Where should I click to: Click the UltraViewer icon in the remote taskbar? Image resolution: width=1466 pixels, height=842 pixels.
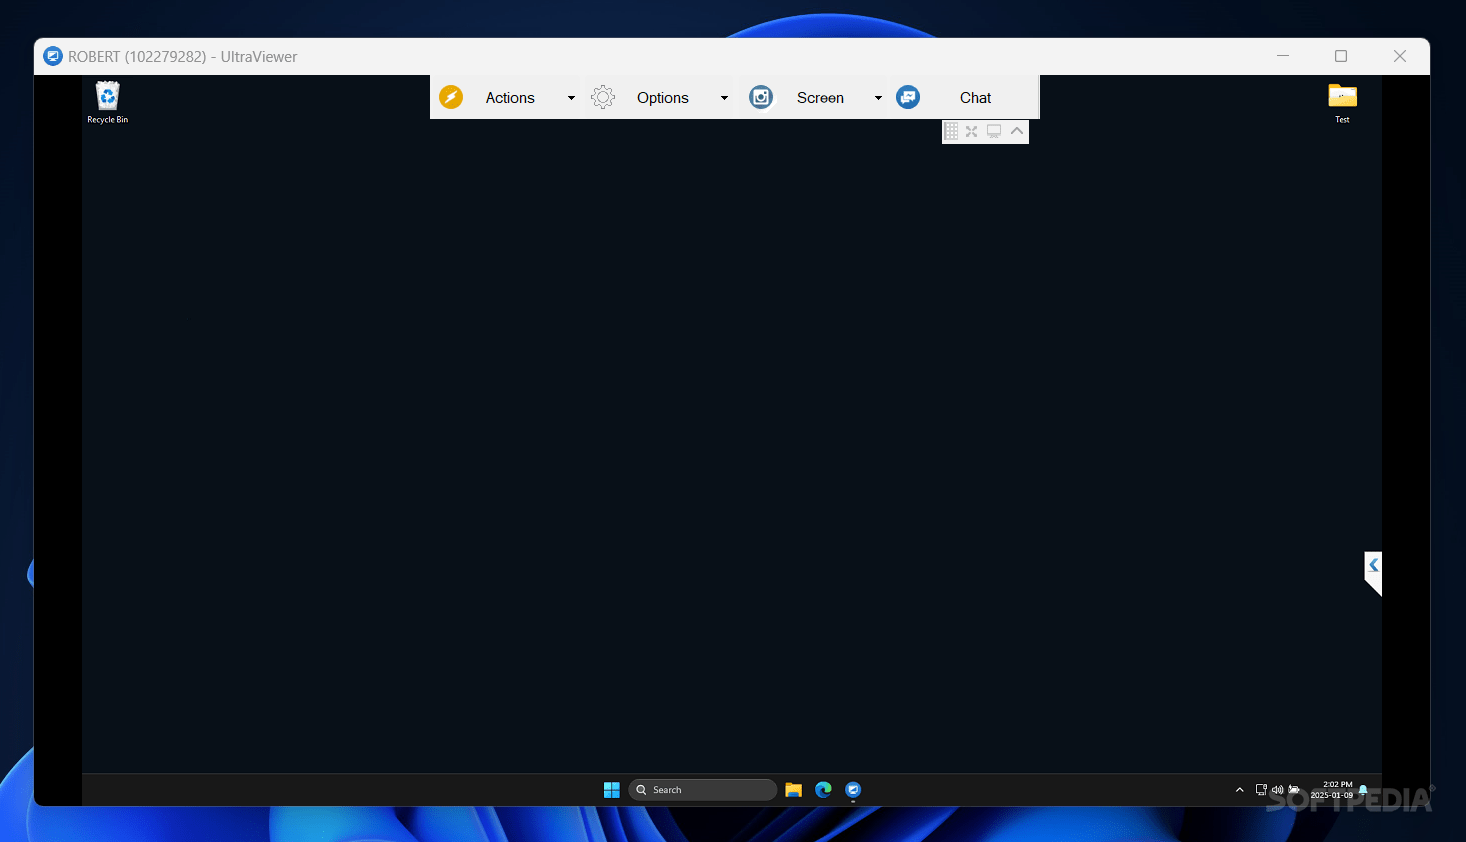tap(853, 790)
